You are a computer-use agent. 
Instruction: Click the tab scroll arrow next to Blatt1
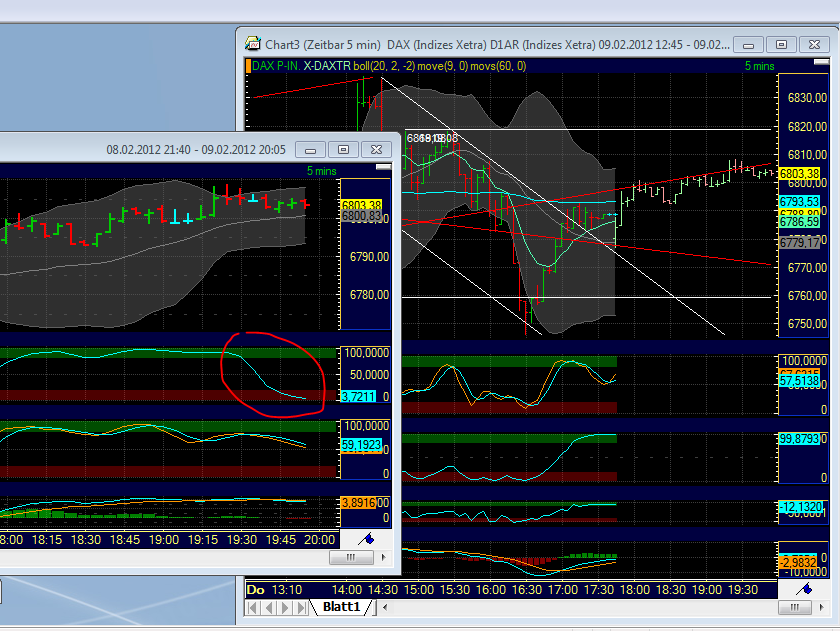(x=385, y=605)
